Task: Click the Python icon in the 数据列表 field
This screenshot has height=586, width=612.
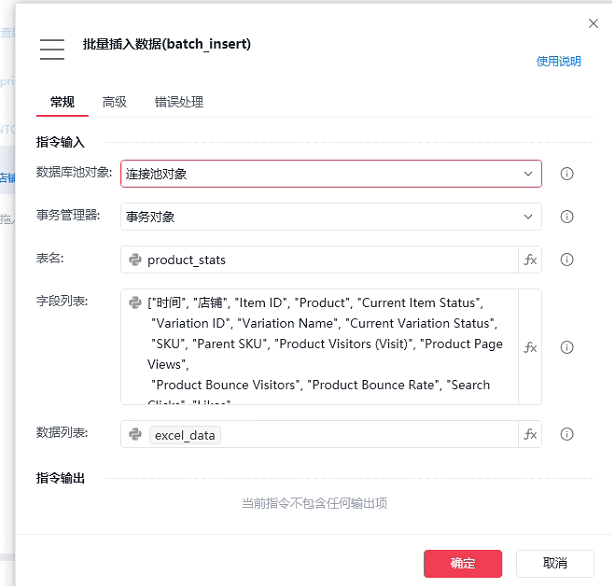Action: tap(135, 435)
